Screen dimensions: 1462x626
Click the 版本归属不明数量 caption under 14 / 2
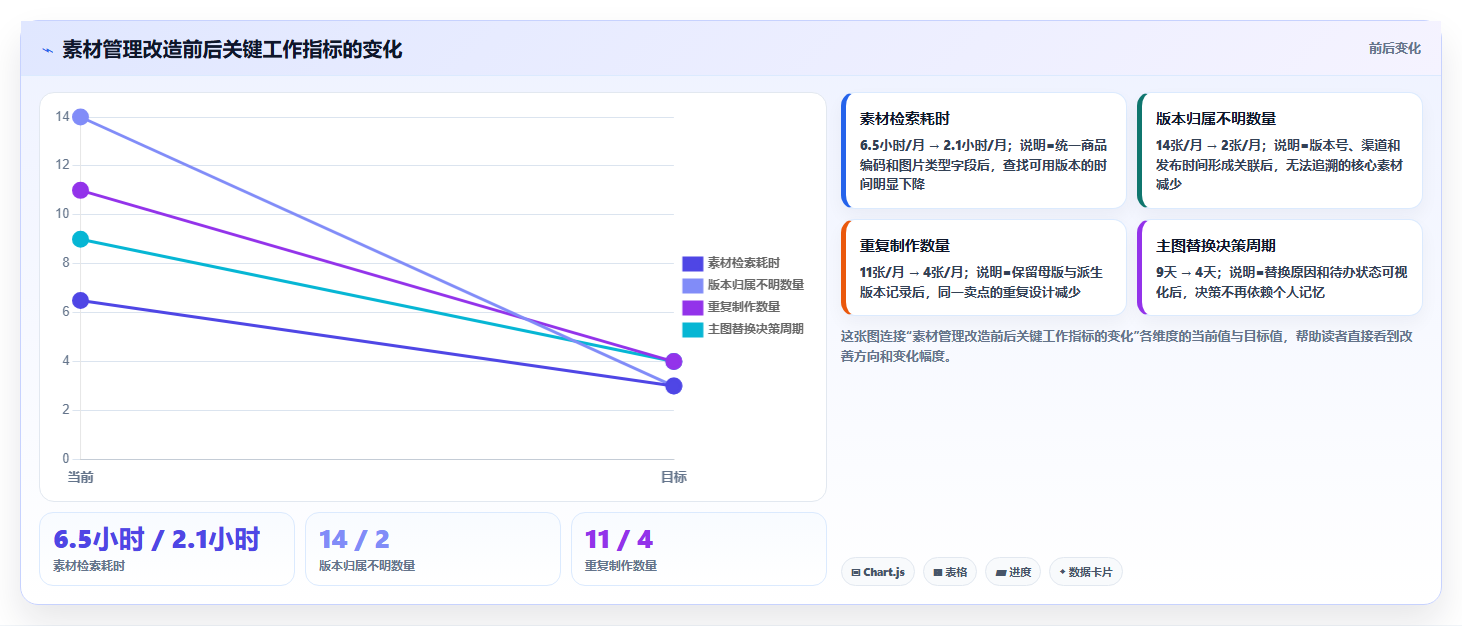[367, 566]
